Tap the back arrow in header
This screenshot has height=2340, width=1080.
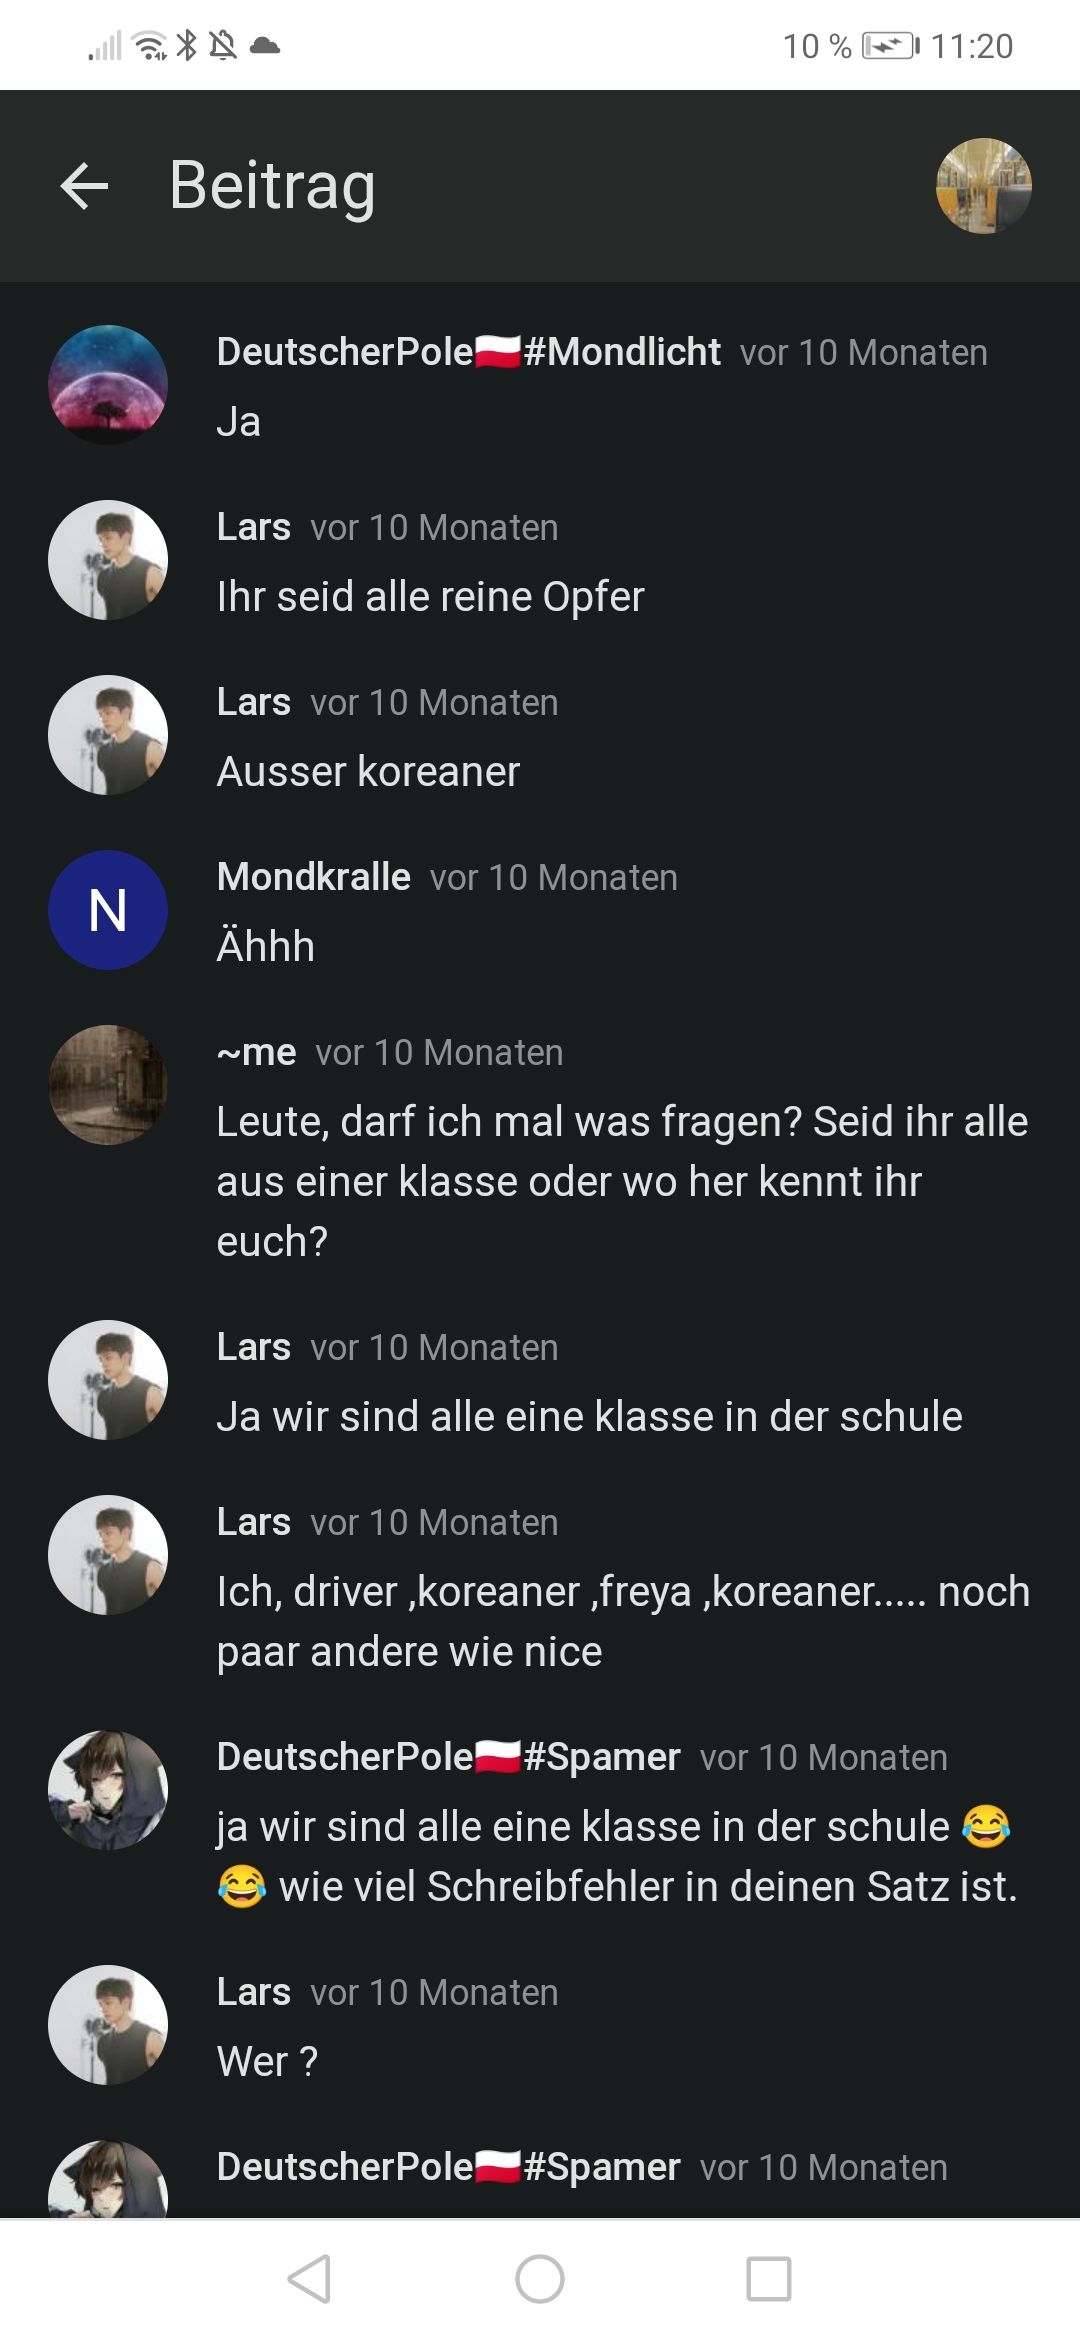coord(84,186)
